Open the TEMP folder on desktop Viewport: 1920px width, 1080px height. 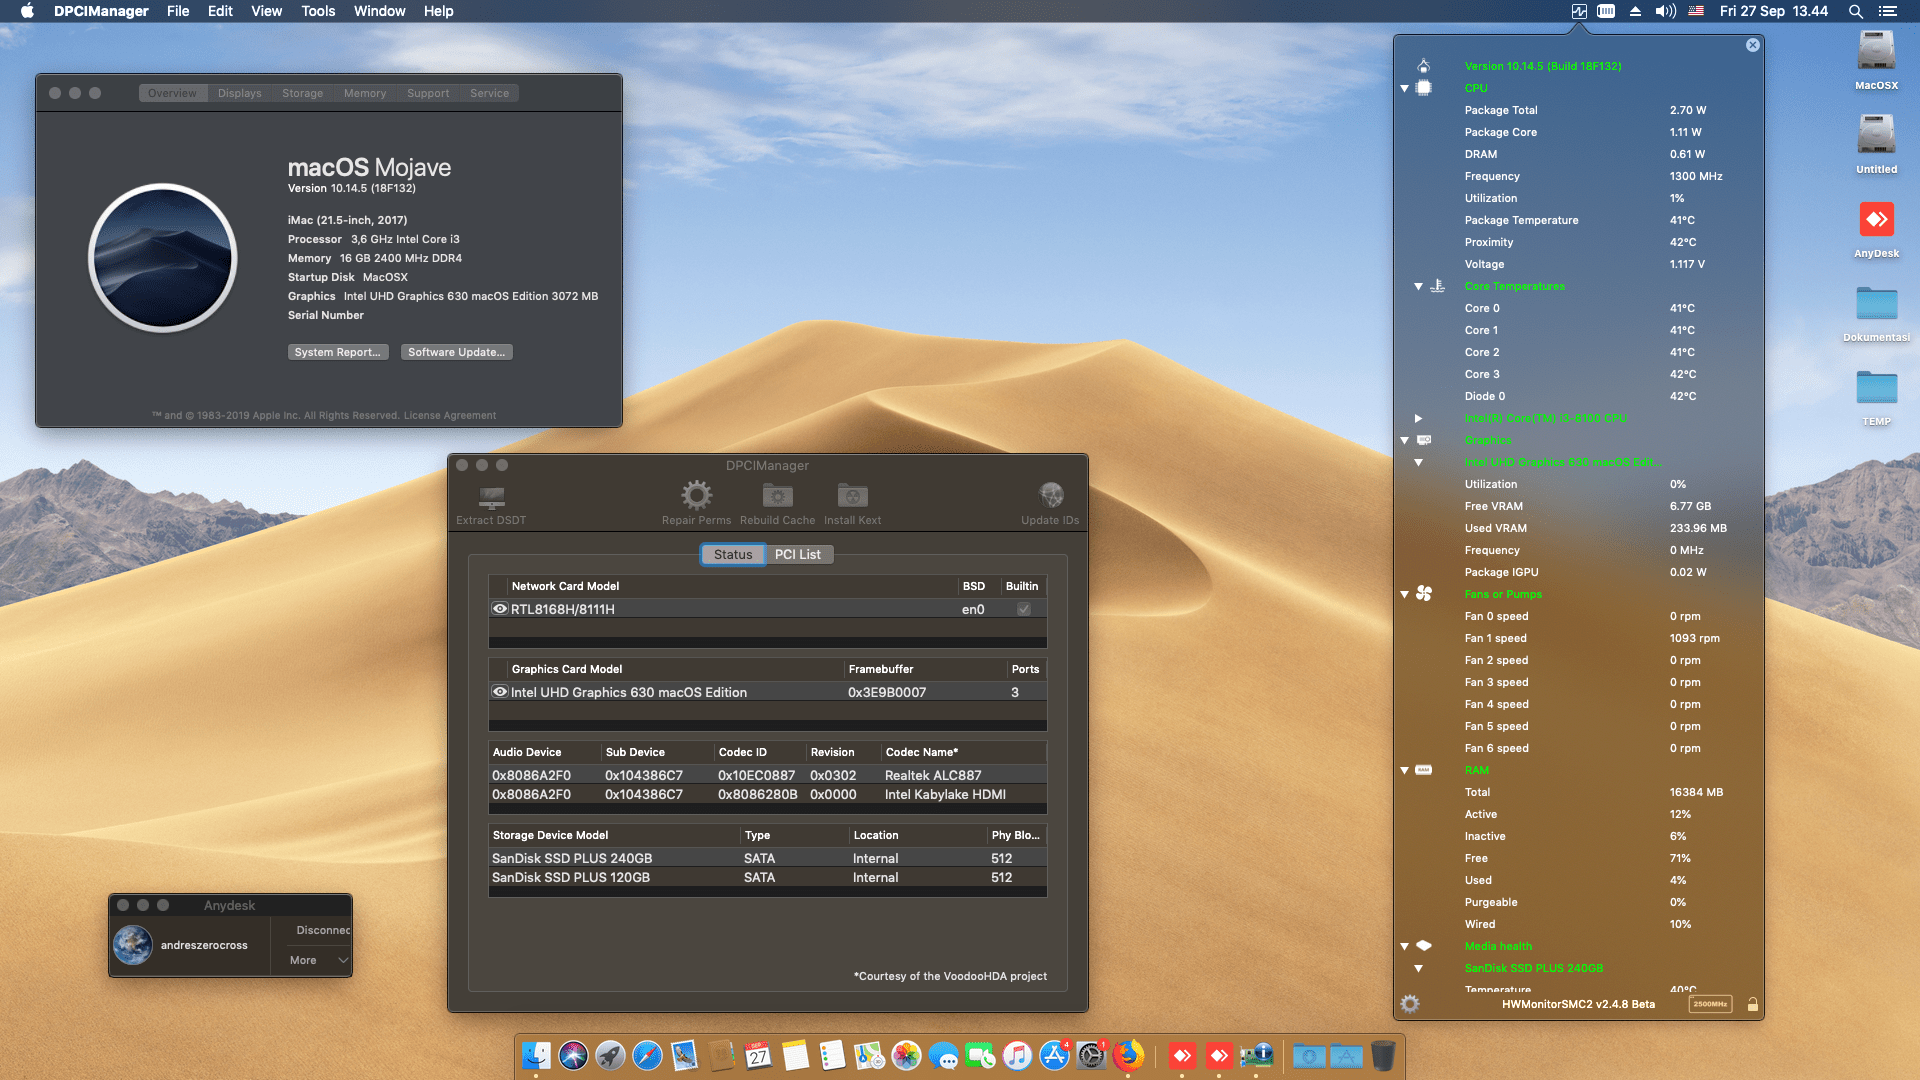(x=1876, y=388)
